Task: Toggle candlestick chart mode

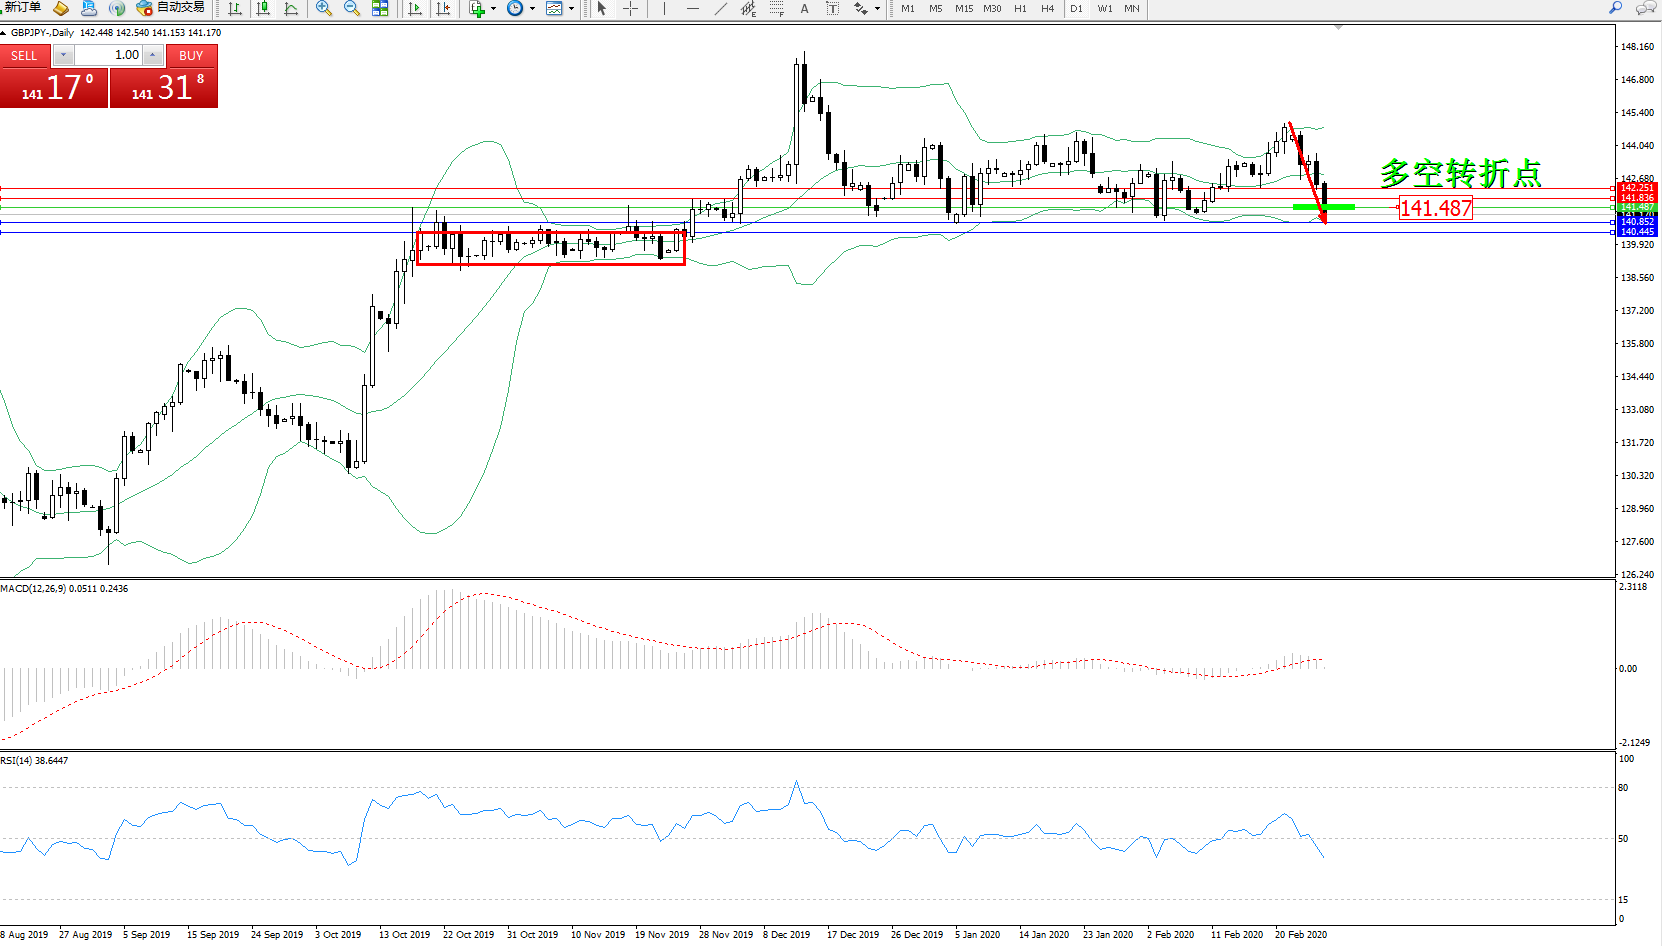Action: pyautogui.click(x=263, y=8)
